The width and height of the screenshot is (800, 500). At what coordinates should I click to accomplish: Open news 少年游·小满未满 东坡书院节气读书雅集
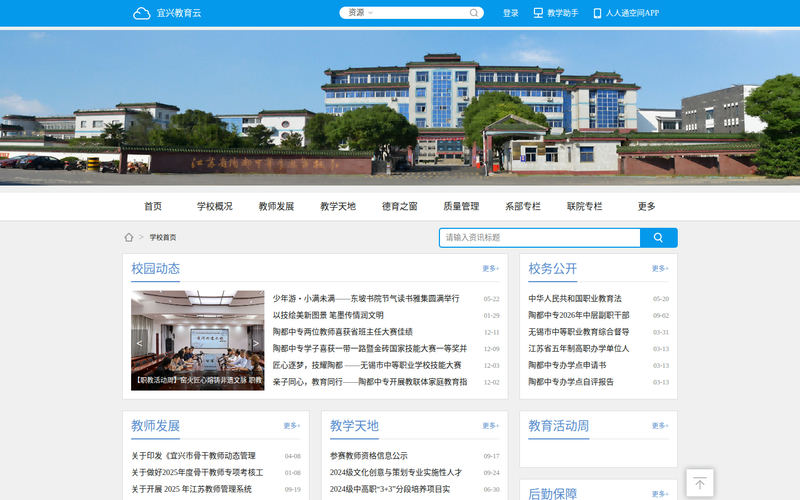[x=366, y=298]
